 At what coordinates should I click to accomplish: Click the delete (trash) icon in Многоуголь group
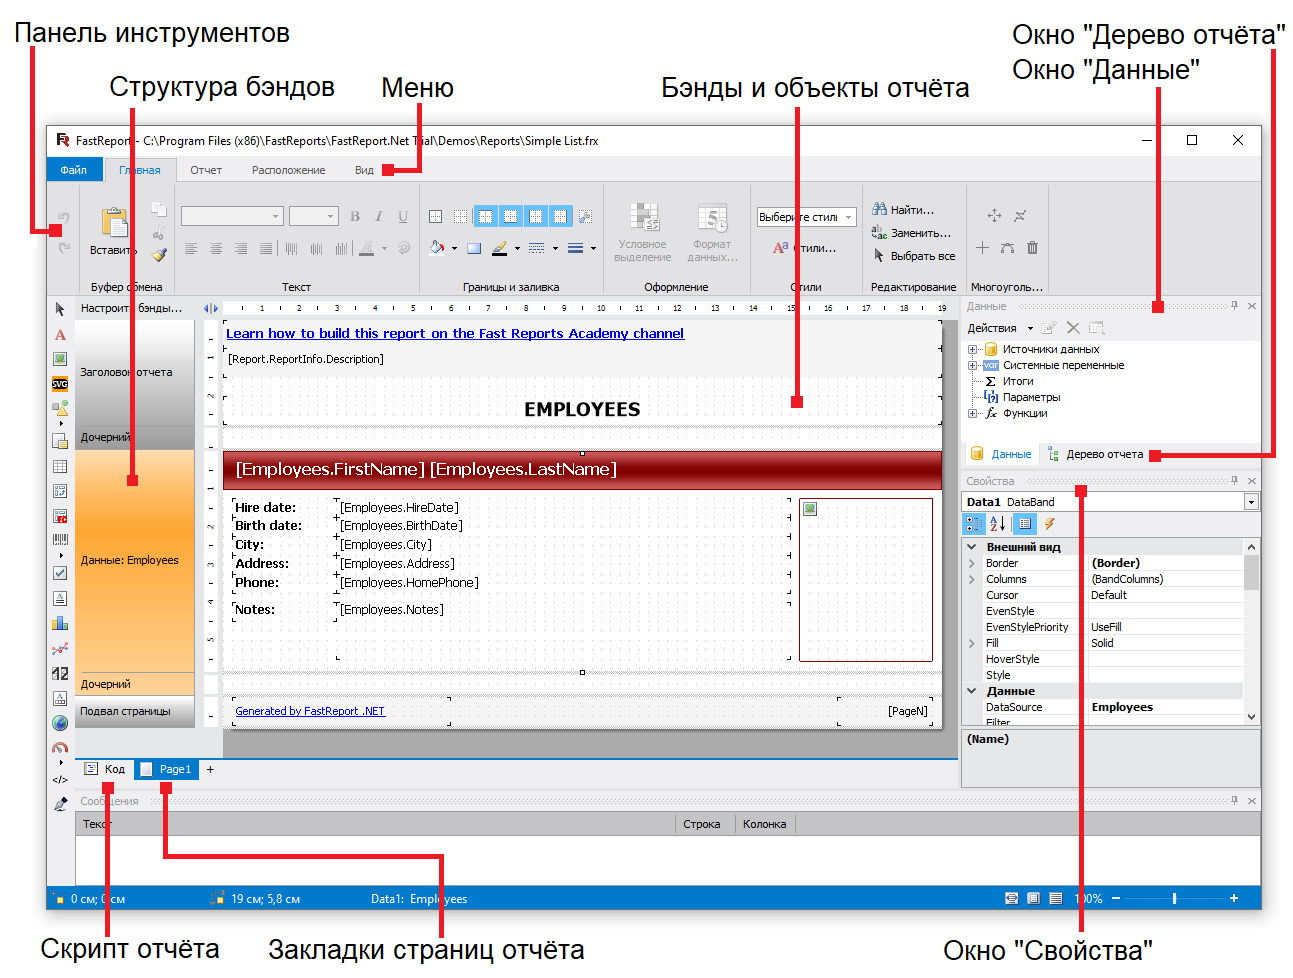1032,247
